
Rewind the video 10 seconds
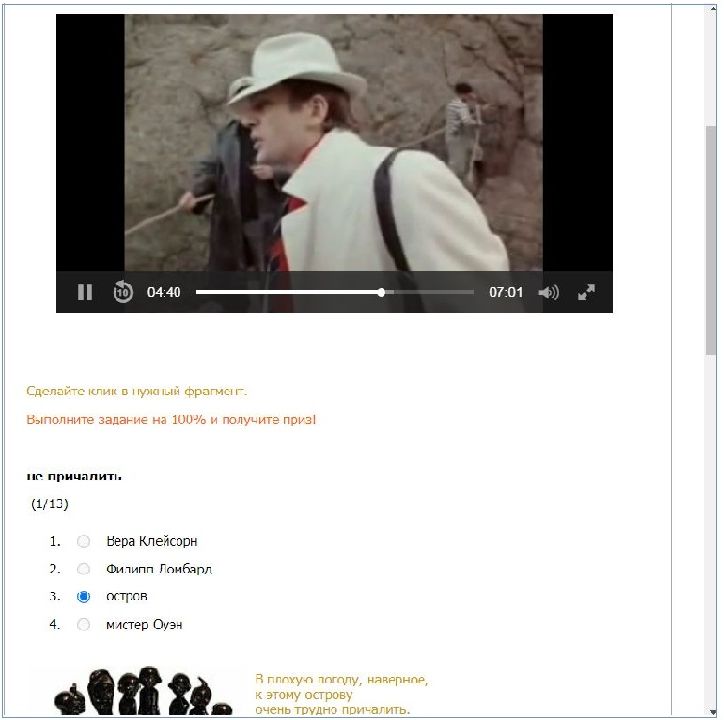tap(123, 292)
